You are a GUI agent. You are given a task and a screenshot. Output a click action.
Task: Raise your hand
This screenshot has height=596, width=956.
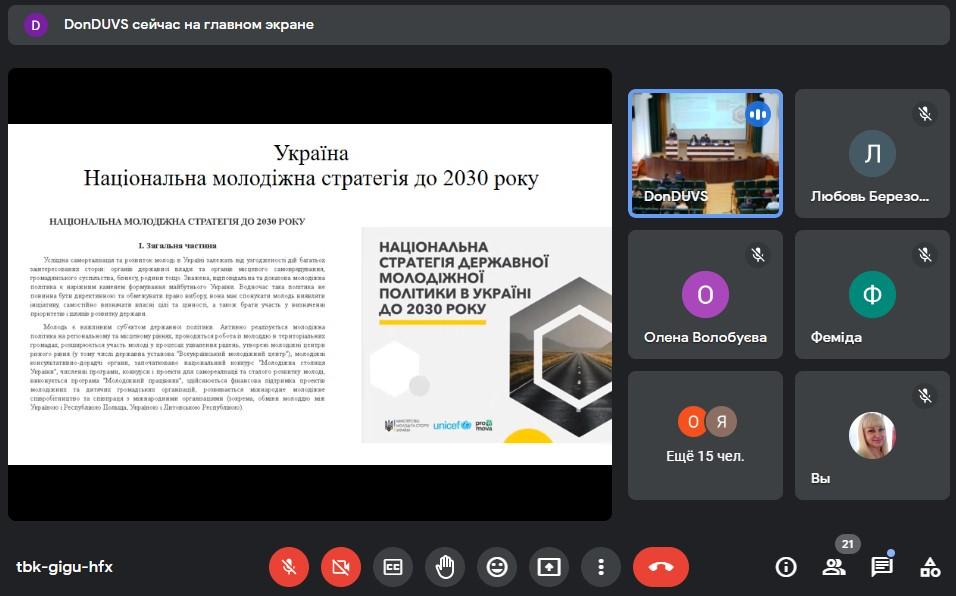click(x=445, y=567)
